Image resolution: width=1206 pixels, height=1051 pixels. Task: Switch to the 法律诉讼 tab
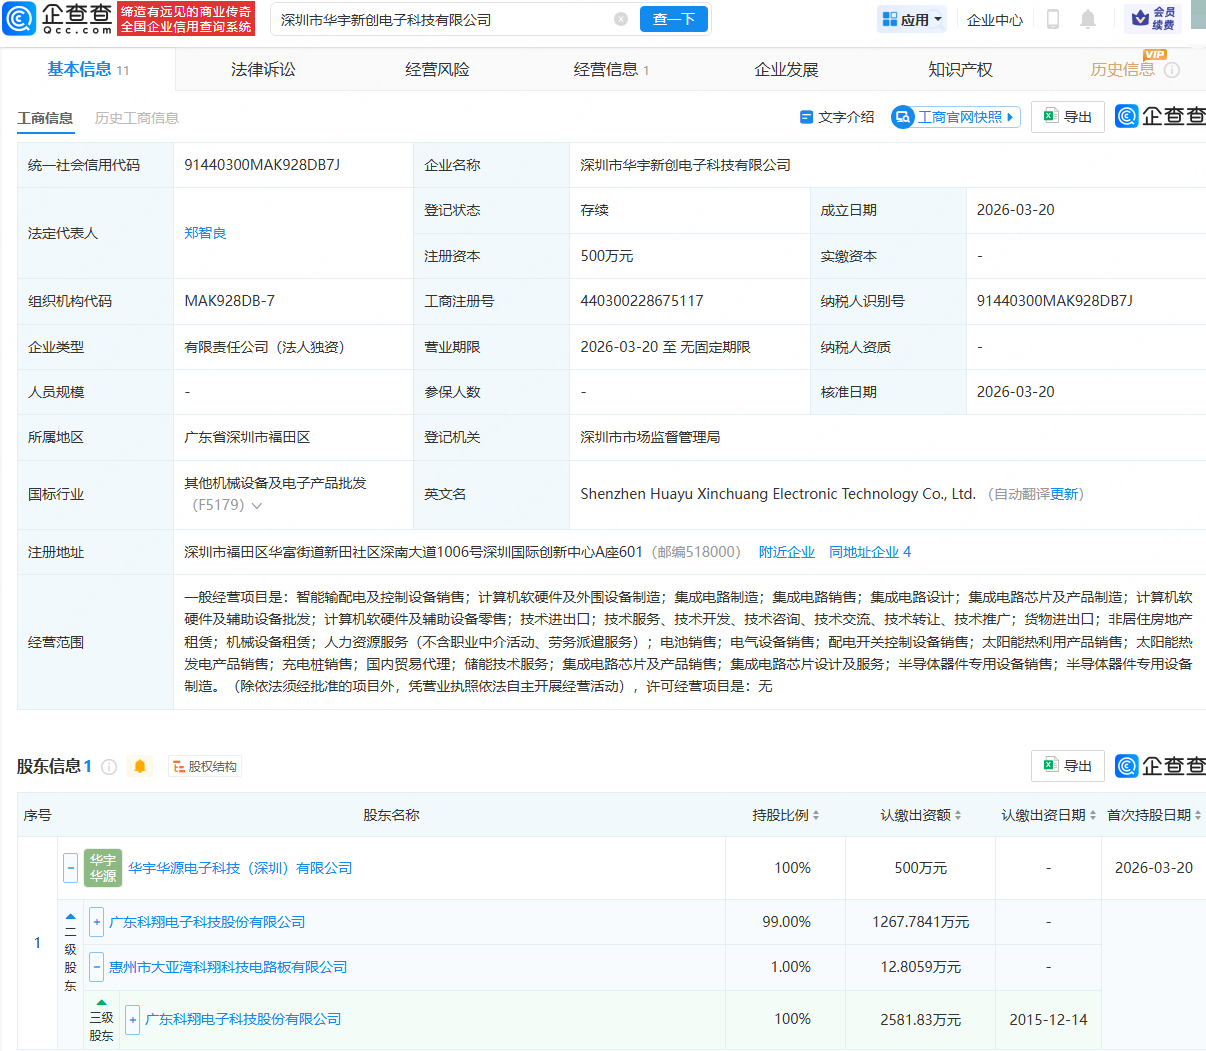coord(262,69)
